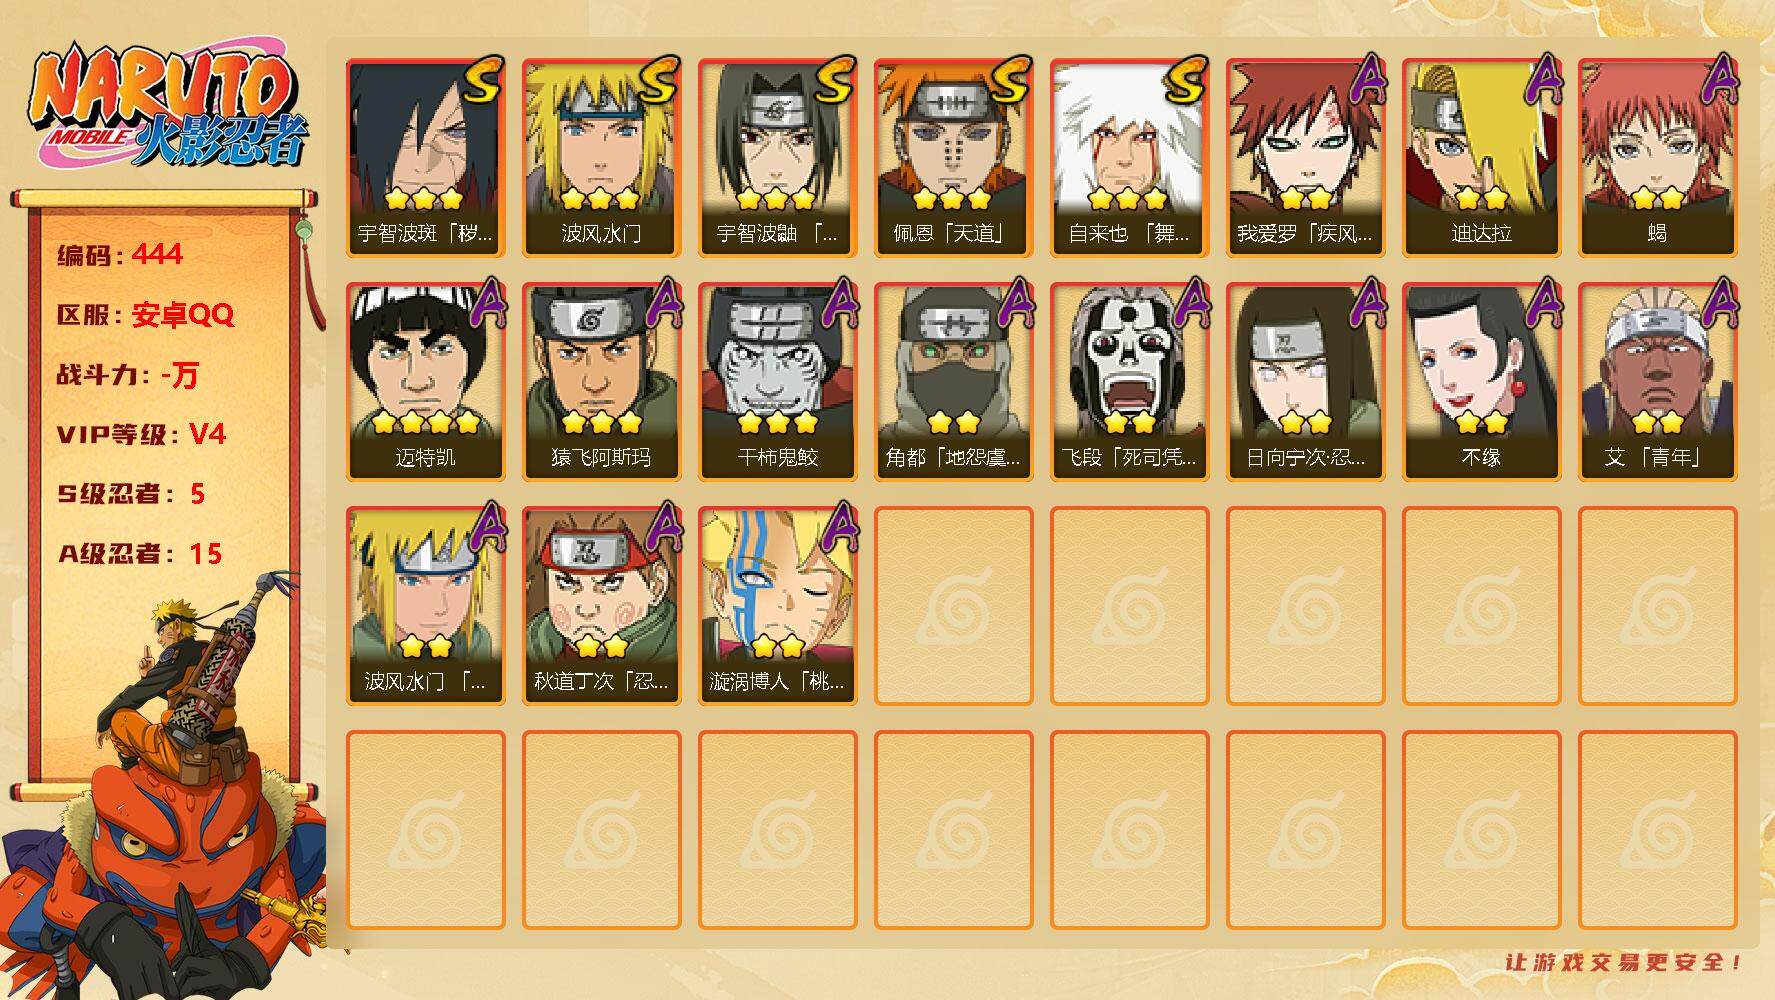Click the Naruto Mobile 火影忍者 logo

[x=168, y=108]
